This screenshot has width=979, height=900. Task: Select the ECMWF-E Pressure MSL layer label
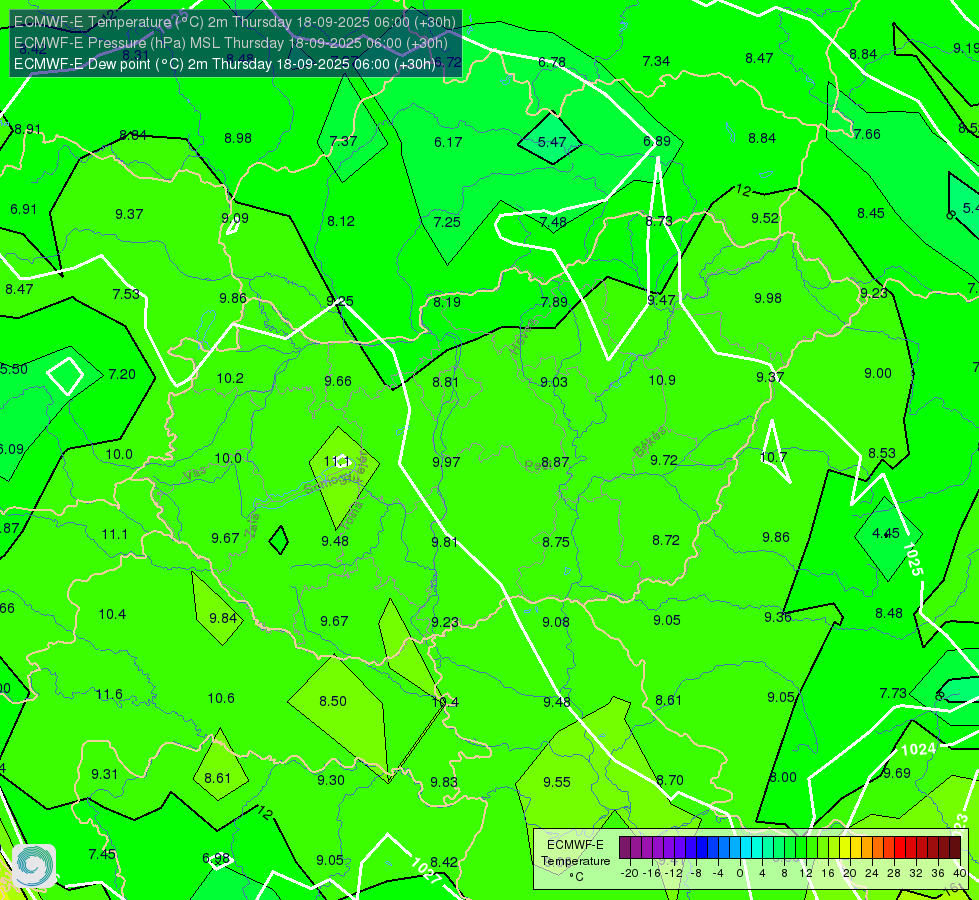(230, 43)
